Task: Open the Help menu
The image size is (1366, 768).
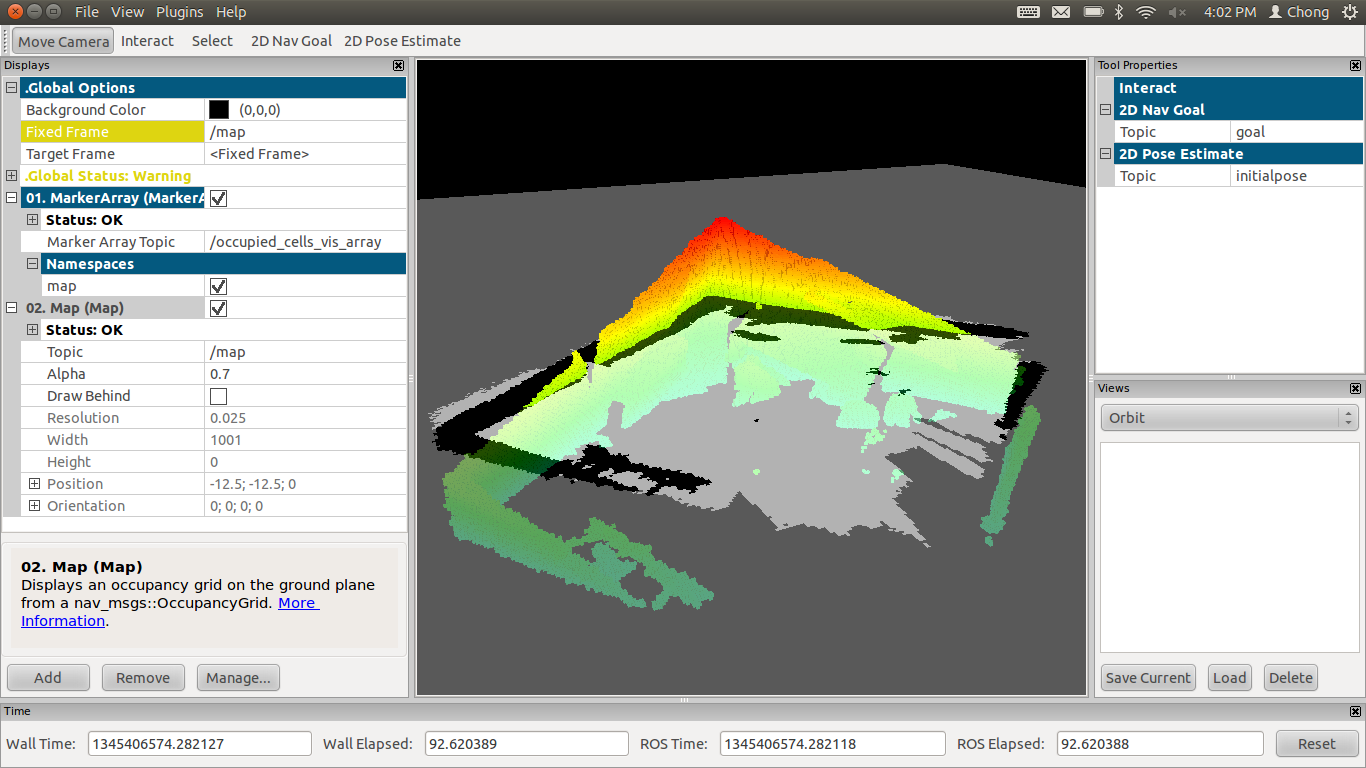Action: click(231, 12)
